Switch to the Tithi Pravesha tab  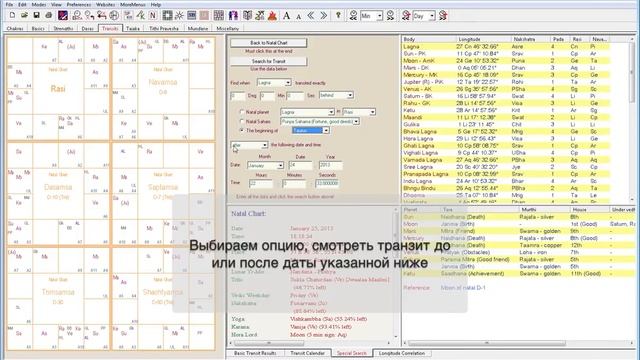click(164, 28)
